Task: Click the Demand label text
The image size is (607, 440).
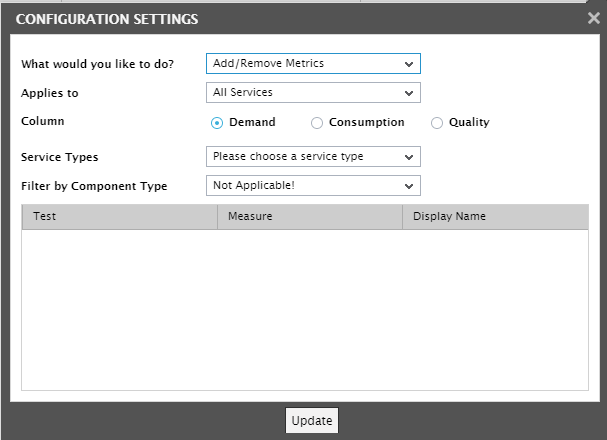Action: pos(252,122)
